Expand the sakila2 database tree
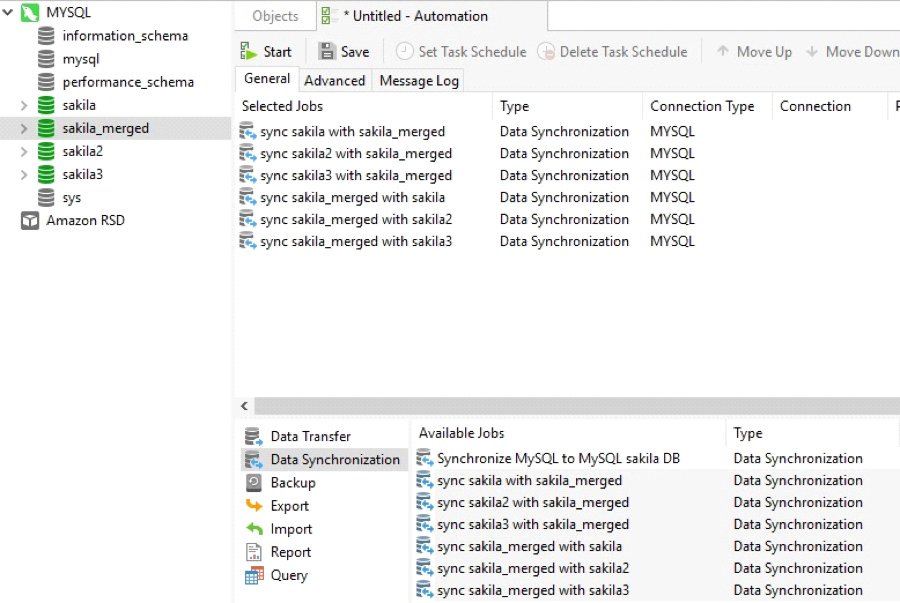This screenshot has width=900, height=603. [23, 151]
